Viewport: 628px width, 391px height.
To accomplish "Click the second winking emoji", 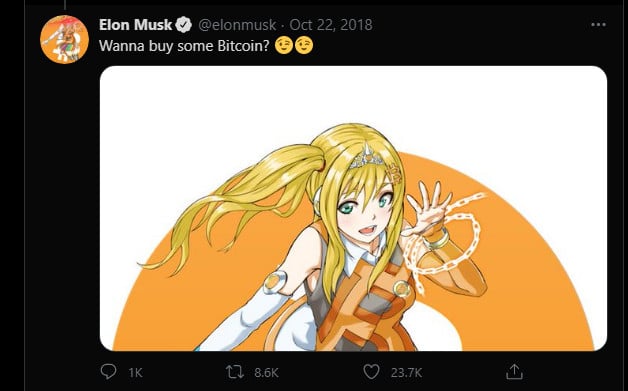I will [304, 46].
